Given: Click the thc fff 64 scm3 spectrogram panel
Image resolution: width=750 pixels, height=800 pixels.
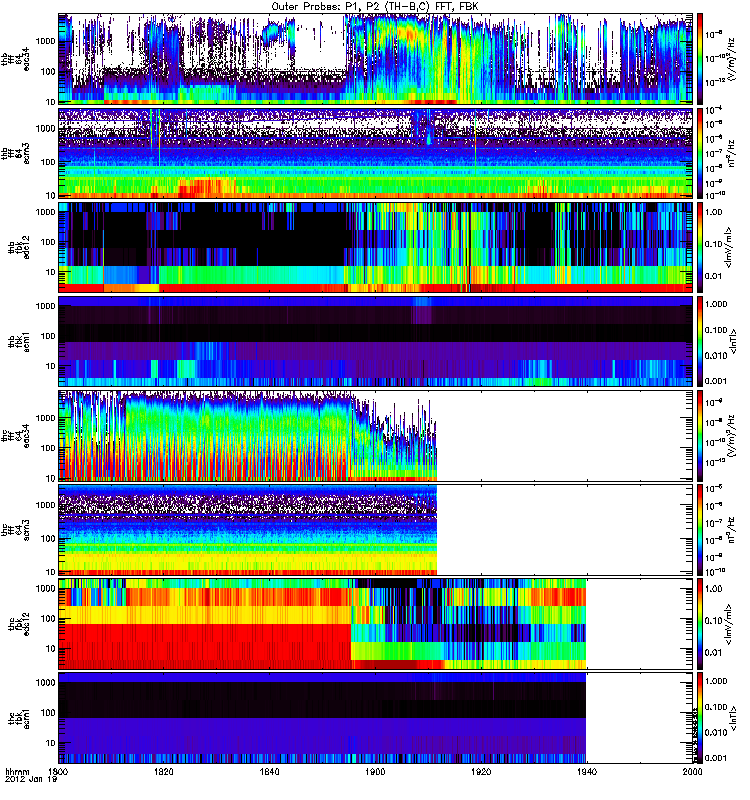Looking at the screenshot, I should pyautogui.click(x=375, y=530).
